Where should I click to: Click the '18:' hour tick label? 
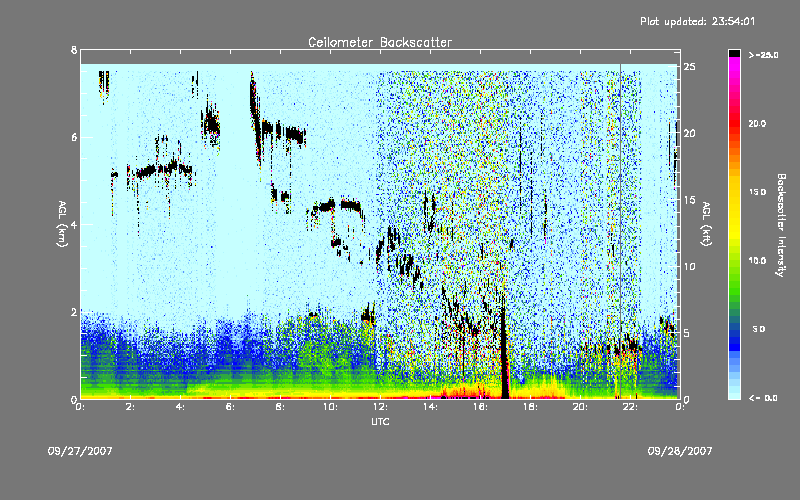pyautogui.click(x=530, y=407)
